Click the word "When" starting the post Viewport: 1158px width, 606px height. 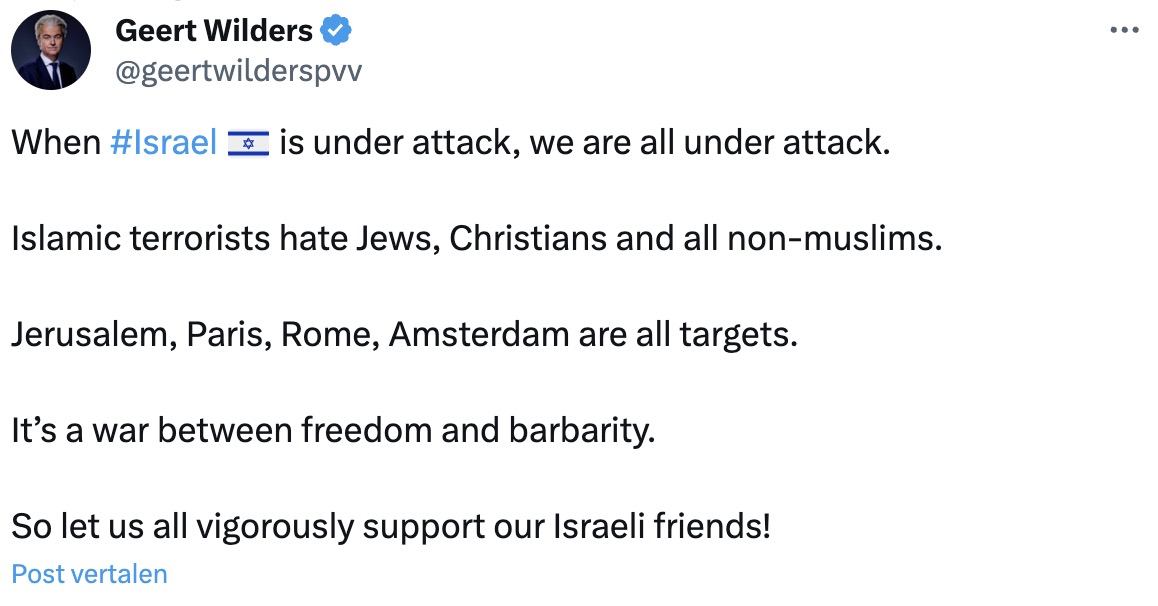(56, 143)
